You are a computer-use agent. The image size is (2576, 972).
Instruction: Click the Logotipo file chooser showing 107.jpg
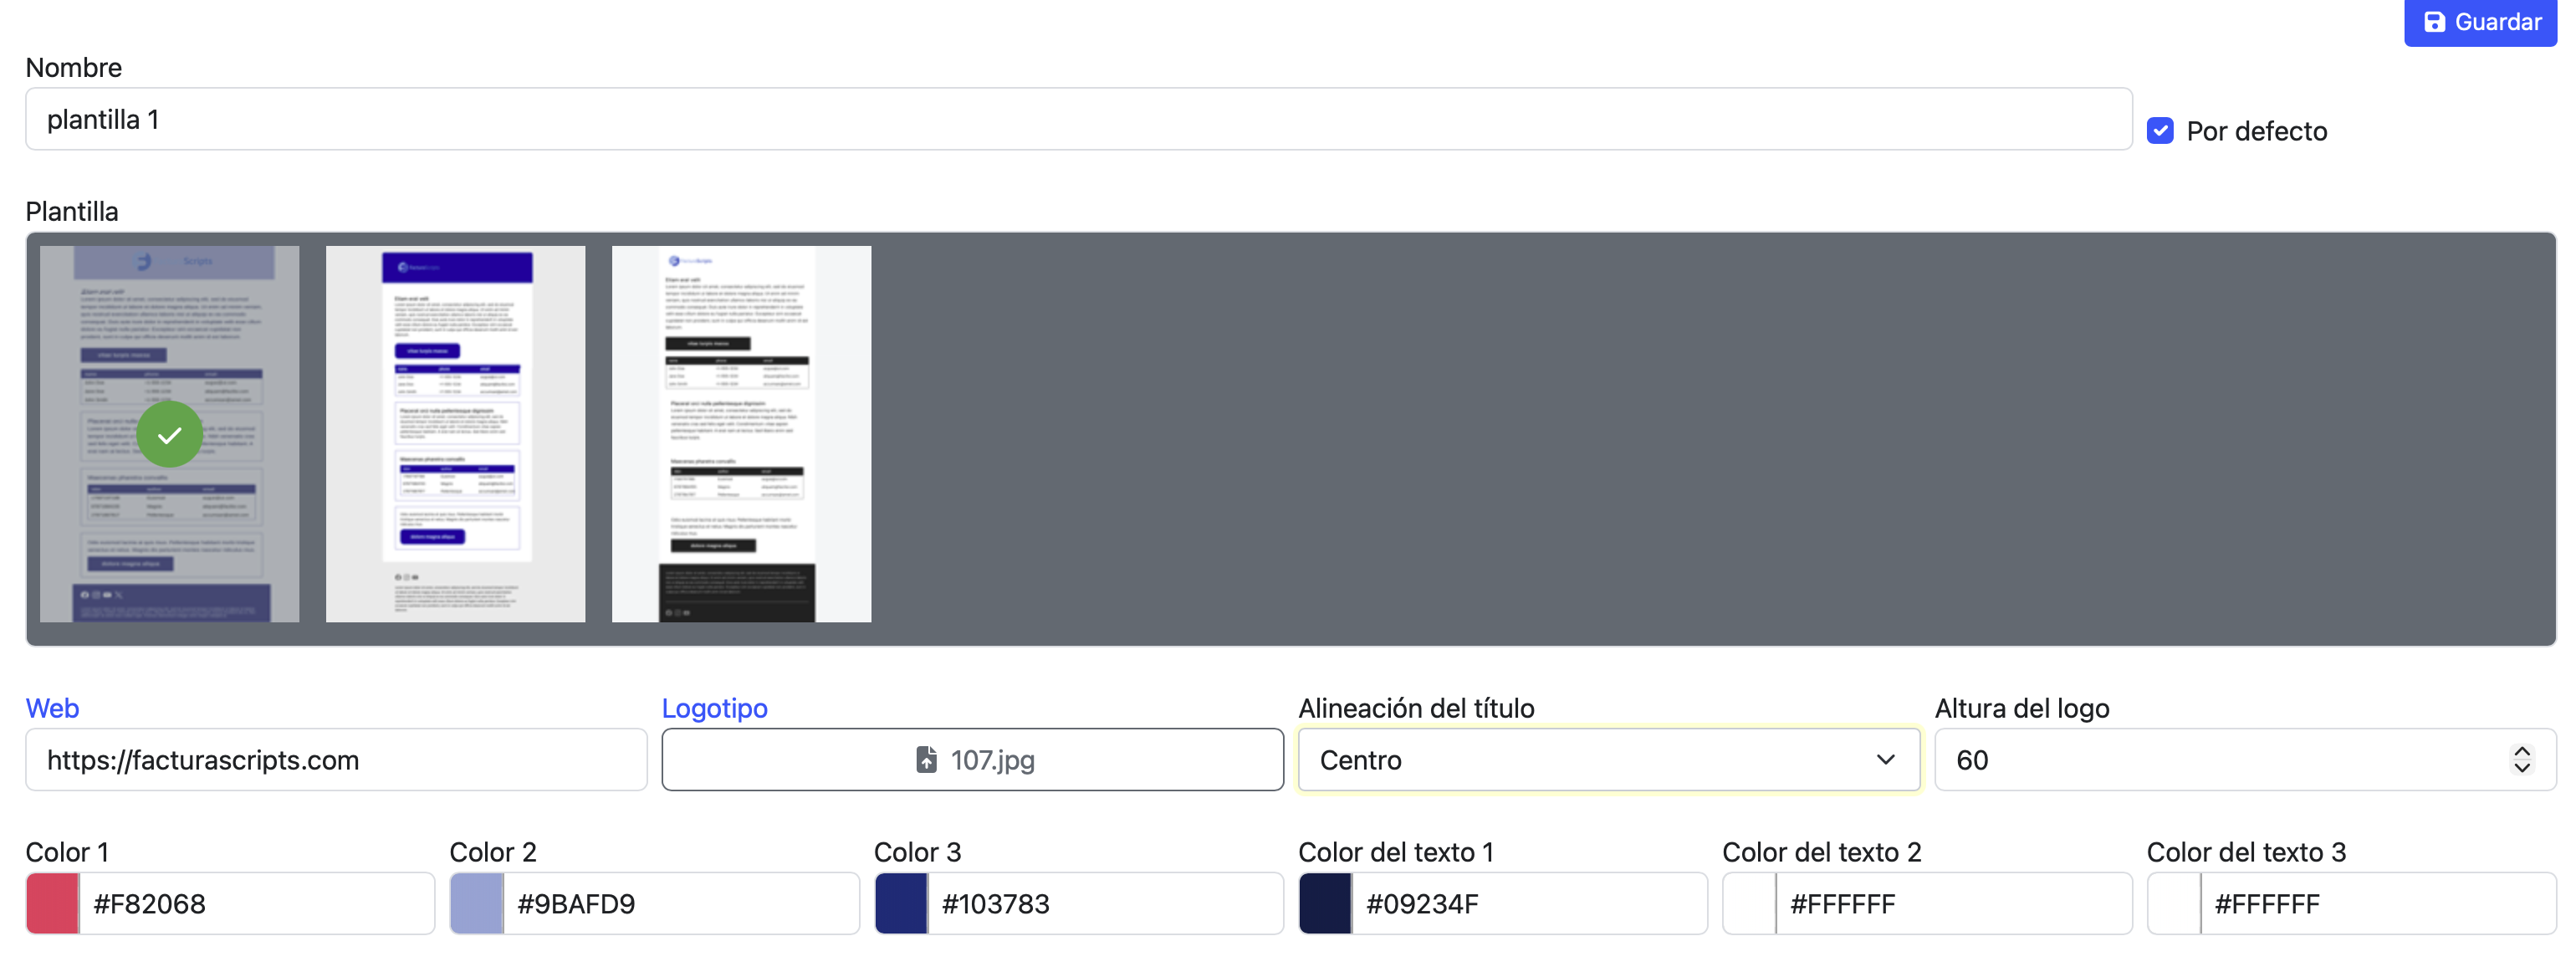972,760
